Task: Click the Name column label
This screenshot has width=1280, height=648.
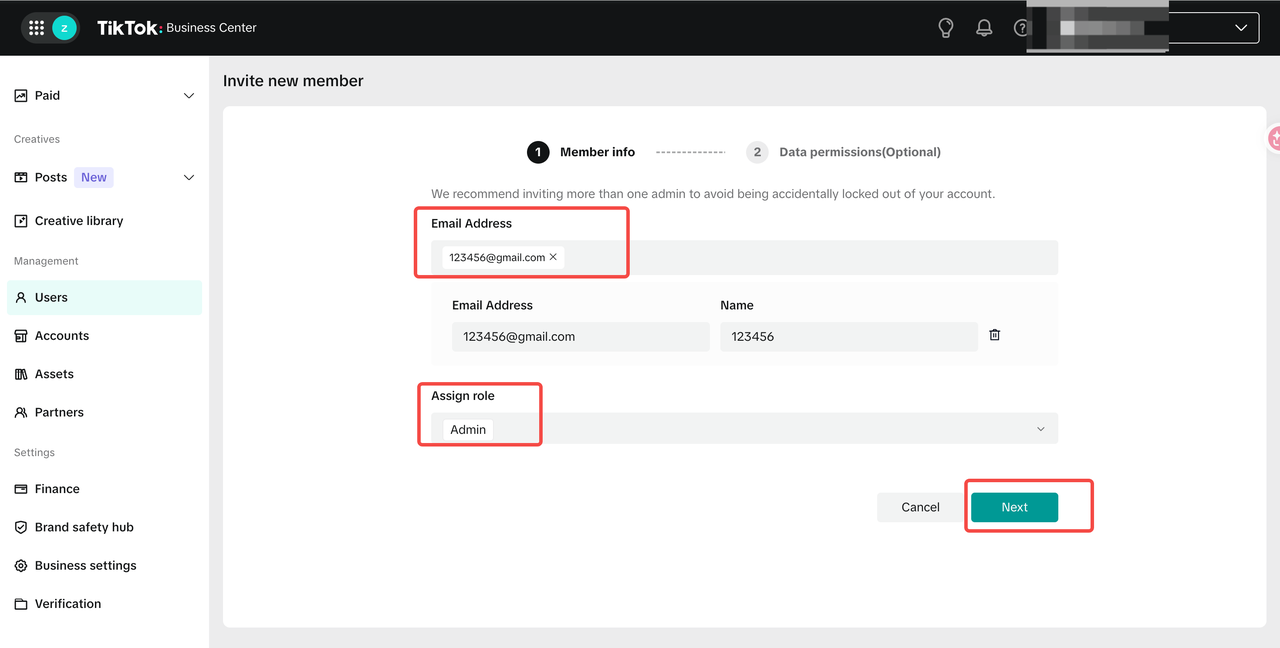Action: click(737, 305)
